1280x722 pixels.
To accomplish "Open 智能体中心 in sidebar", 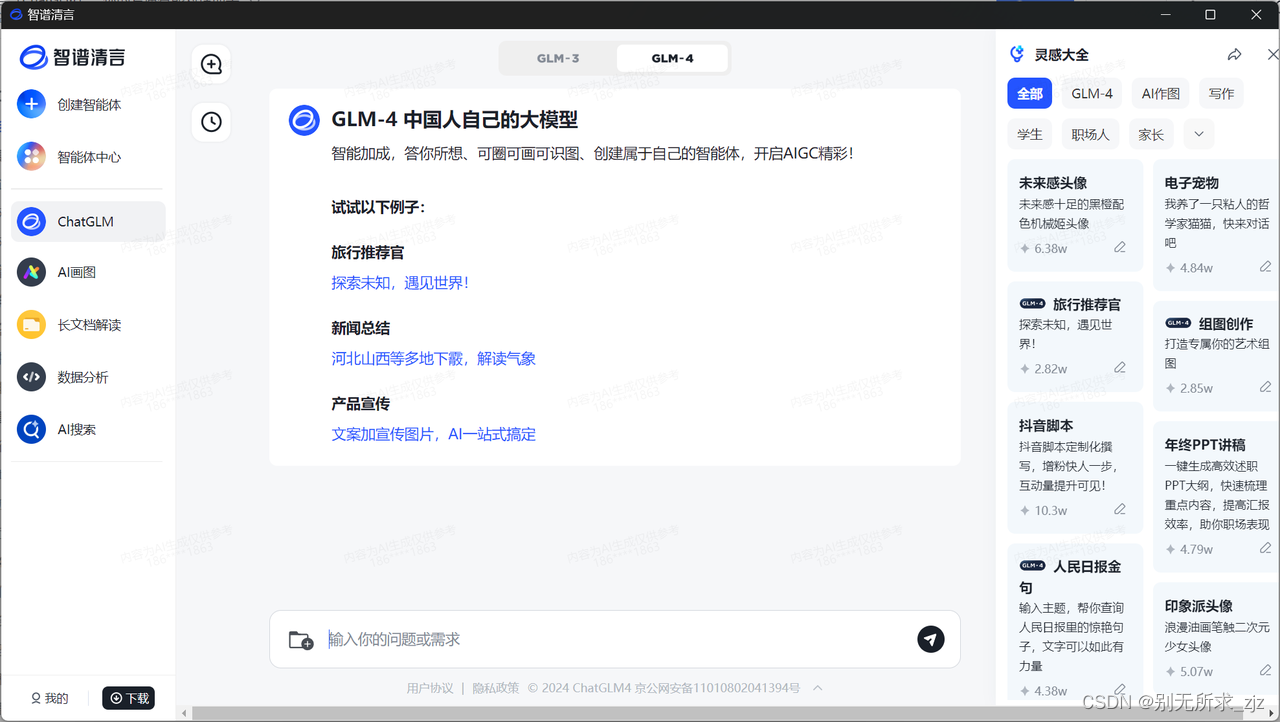I will (x=88, y=157).
